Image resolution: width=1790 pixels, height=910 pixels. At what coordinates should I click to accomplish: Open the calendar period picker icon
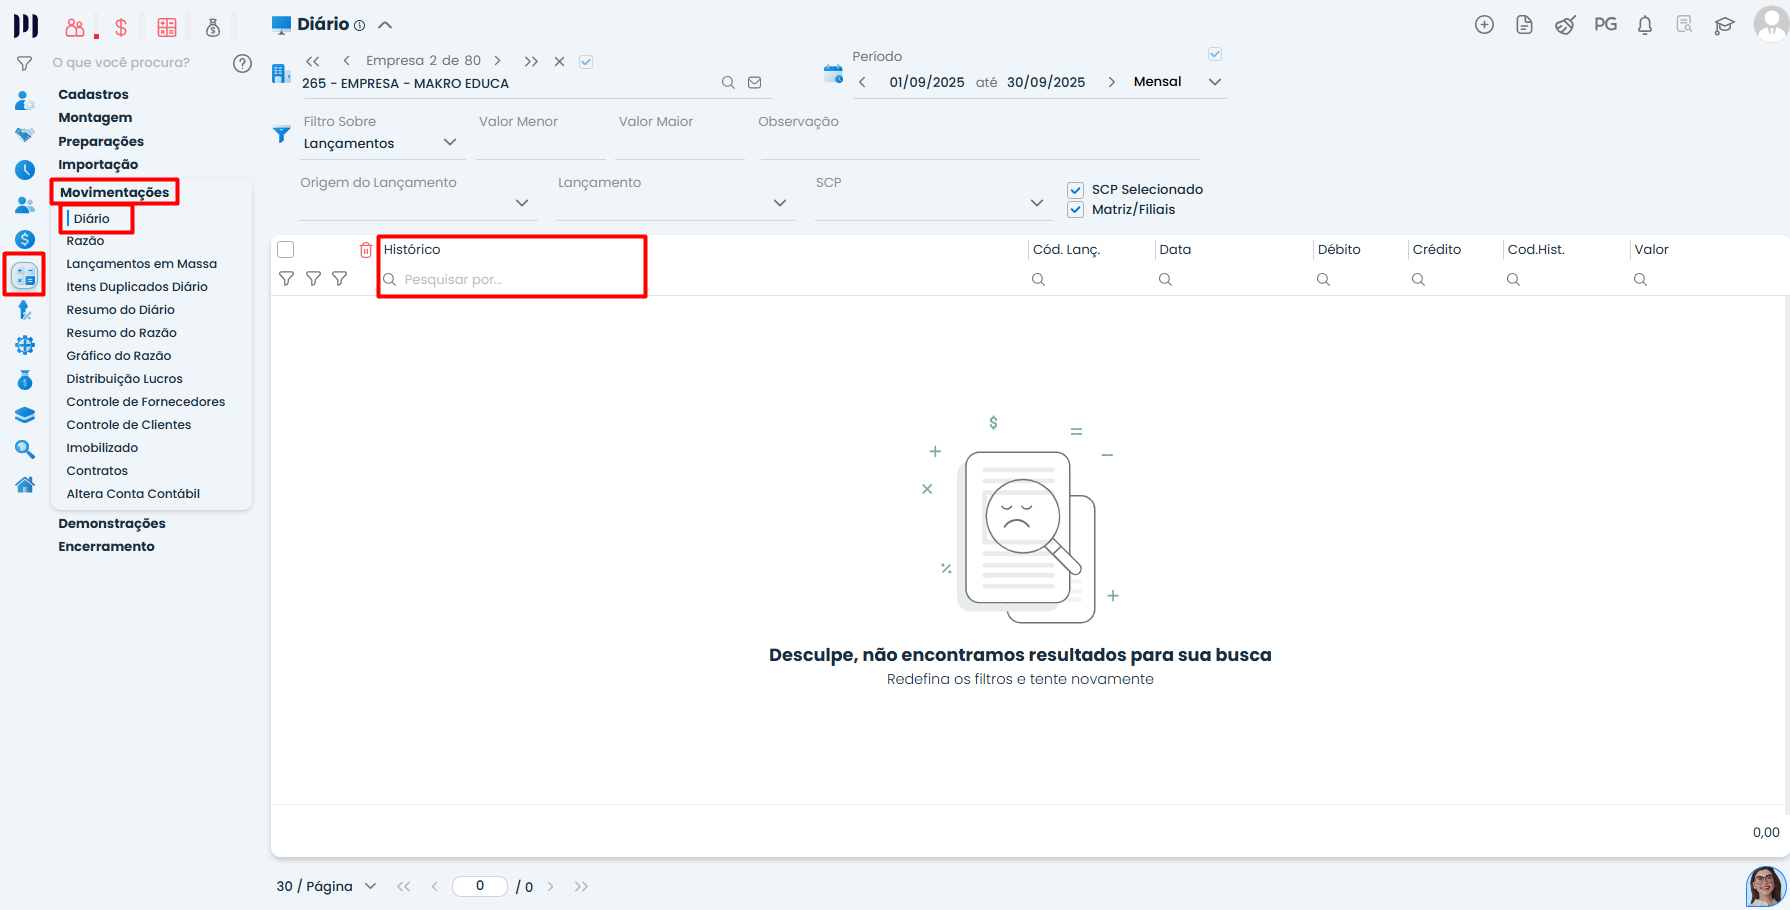(833, 73)
